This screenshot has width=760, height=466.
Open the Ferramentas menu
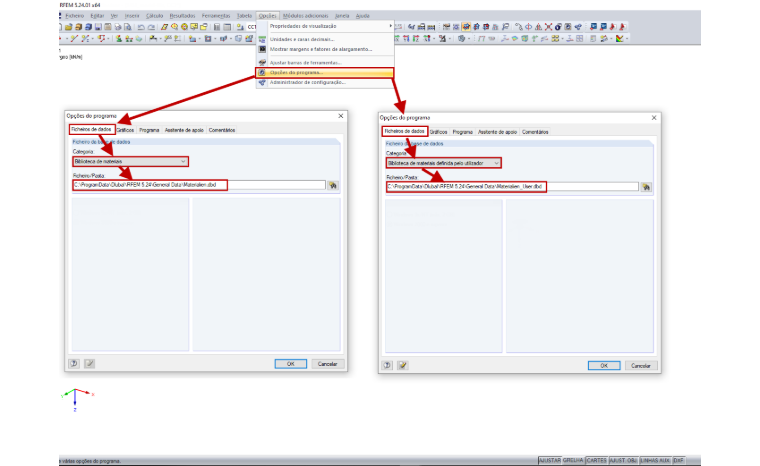coord(216,16)
